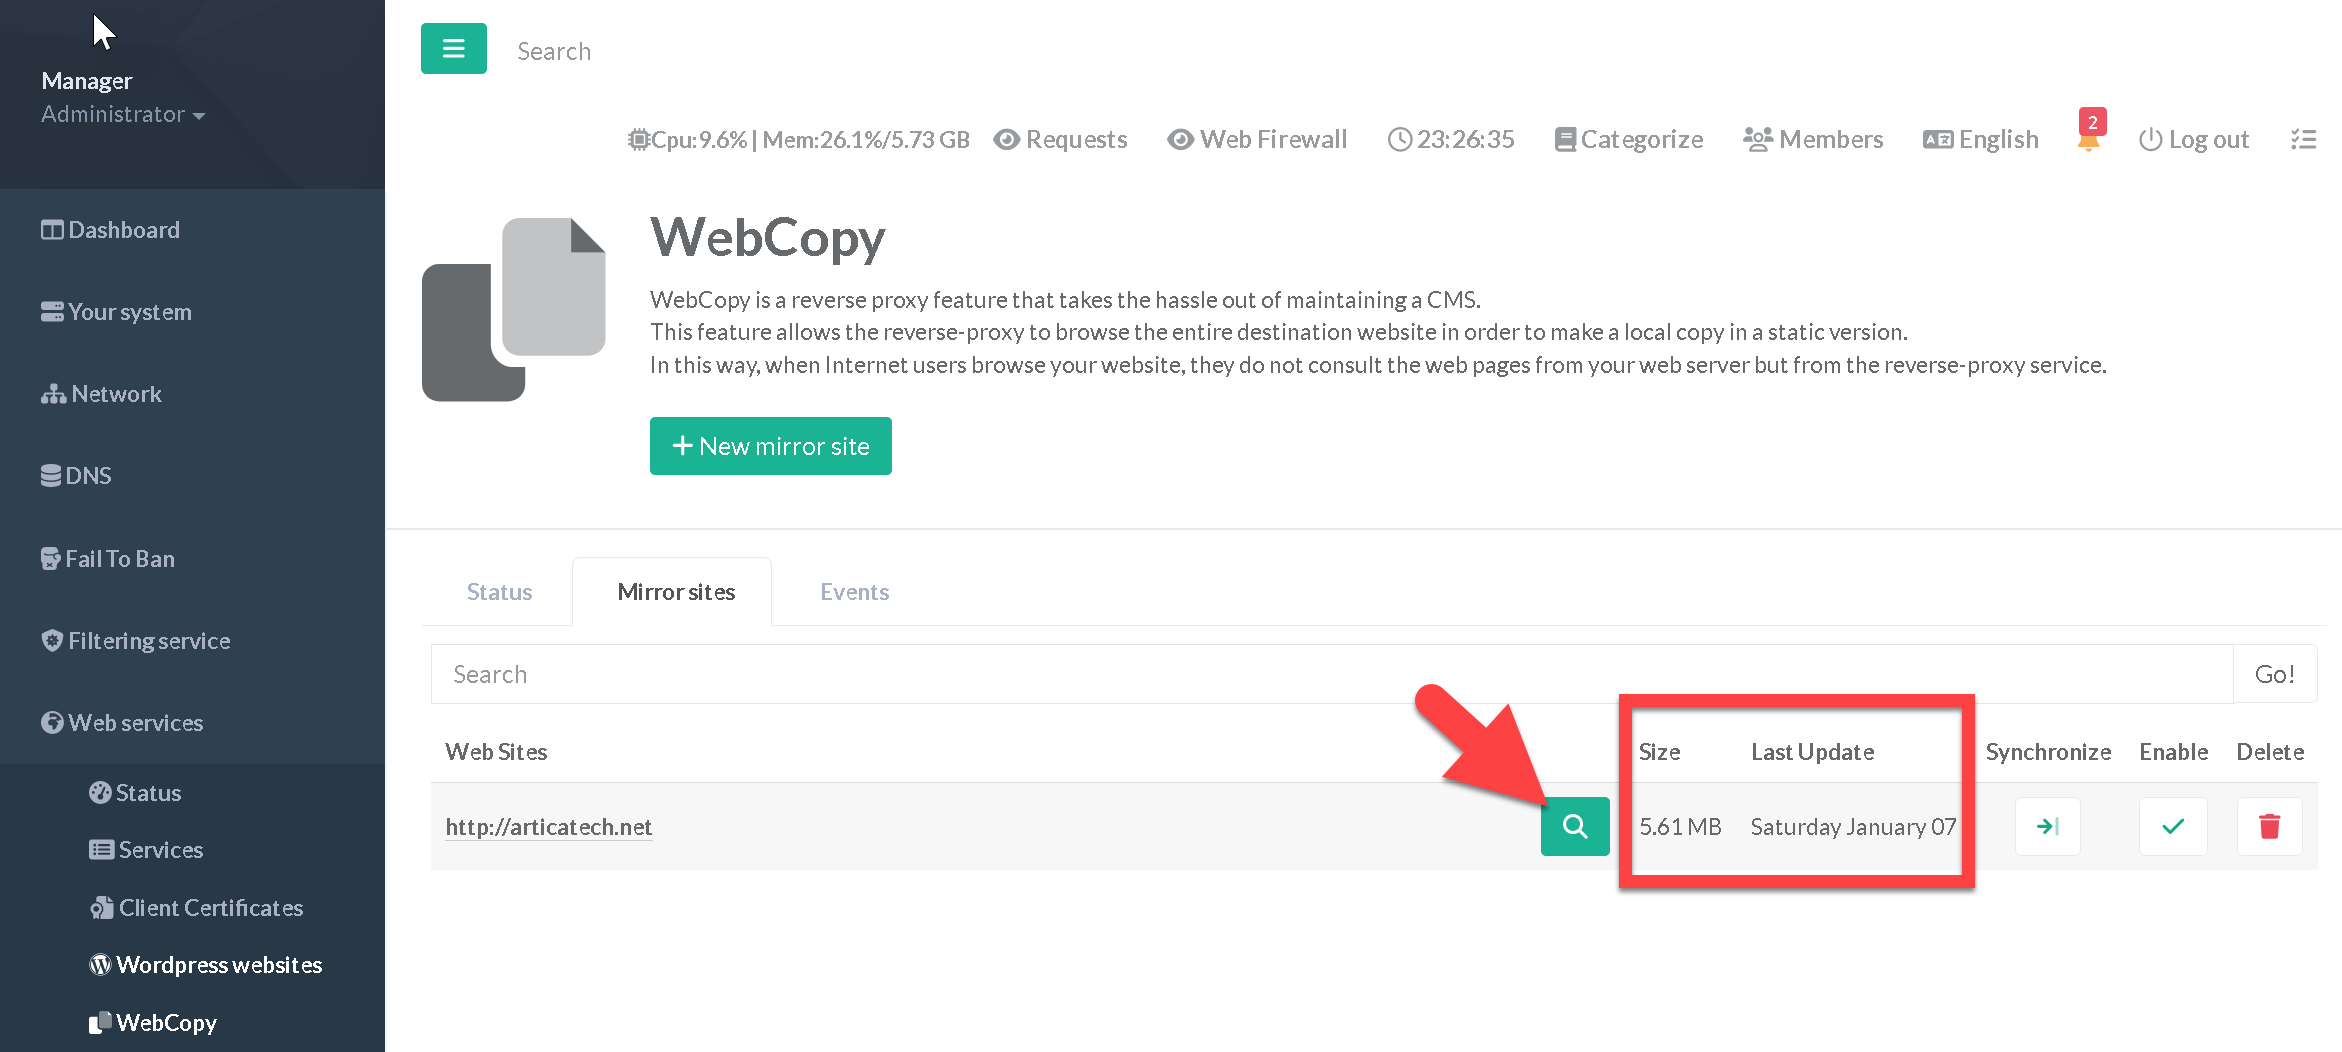Switch to the Events tab

point(854,592)
